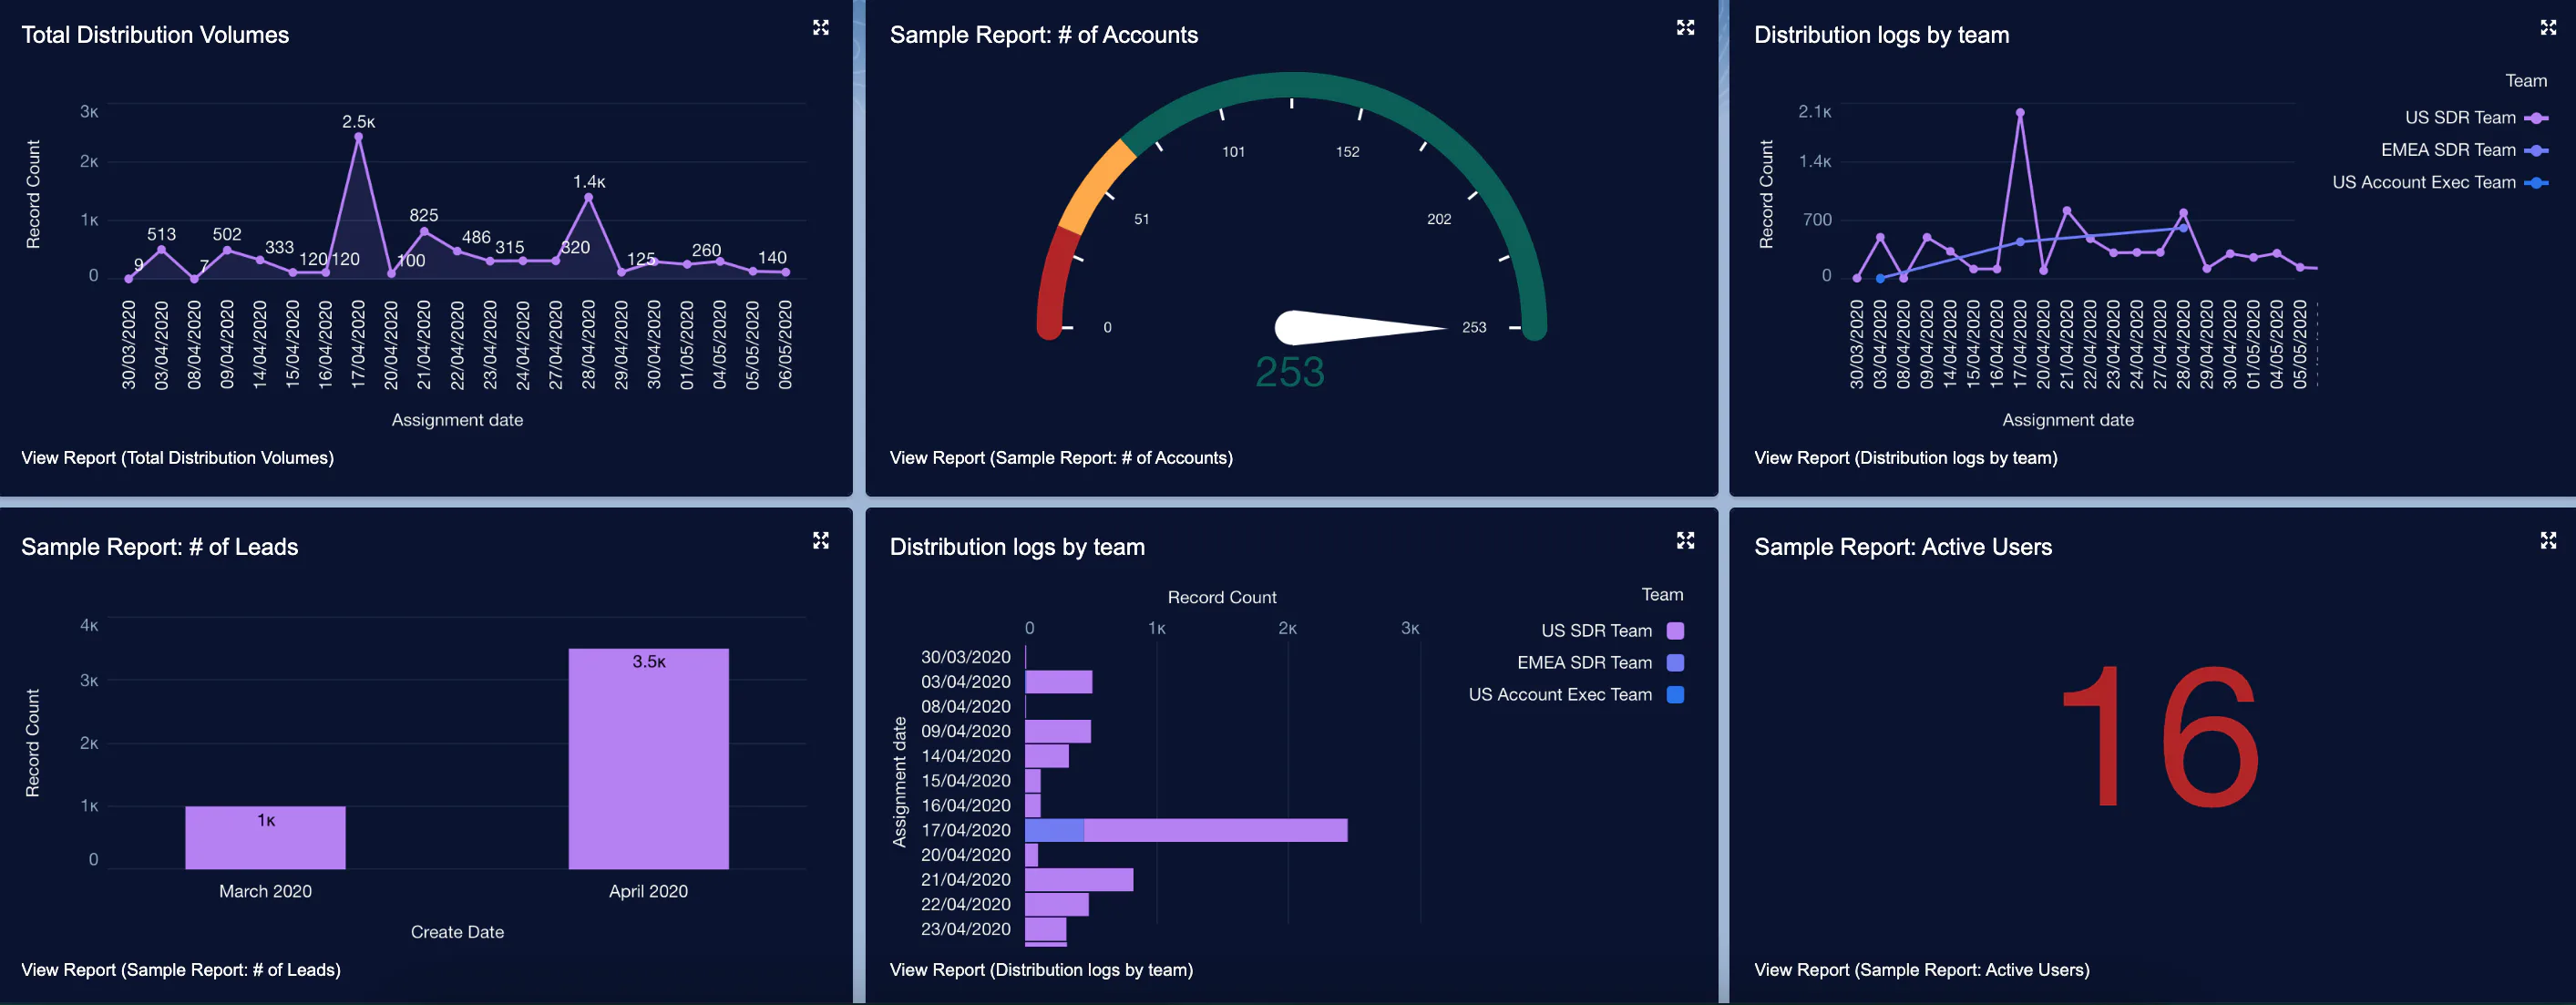Click the blue EMEA segment of the 17/04/2020 bar

click(1054, 831)
